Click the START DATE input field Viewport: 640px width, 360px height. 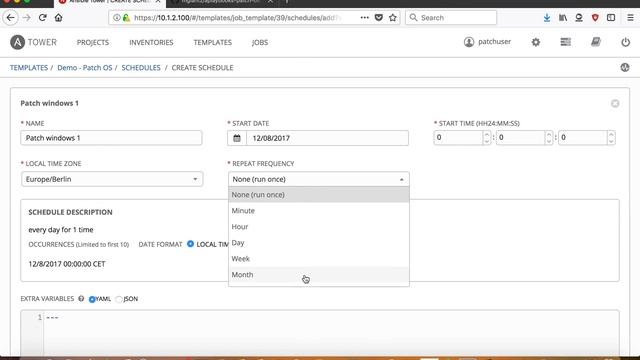pos(327,138)
